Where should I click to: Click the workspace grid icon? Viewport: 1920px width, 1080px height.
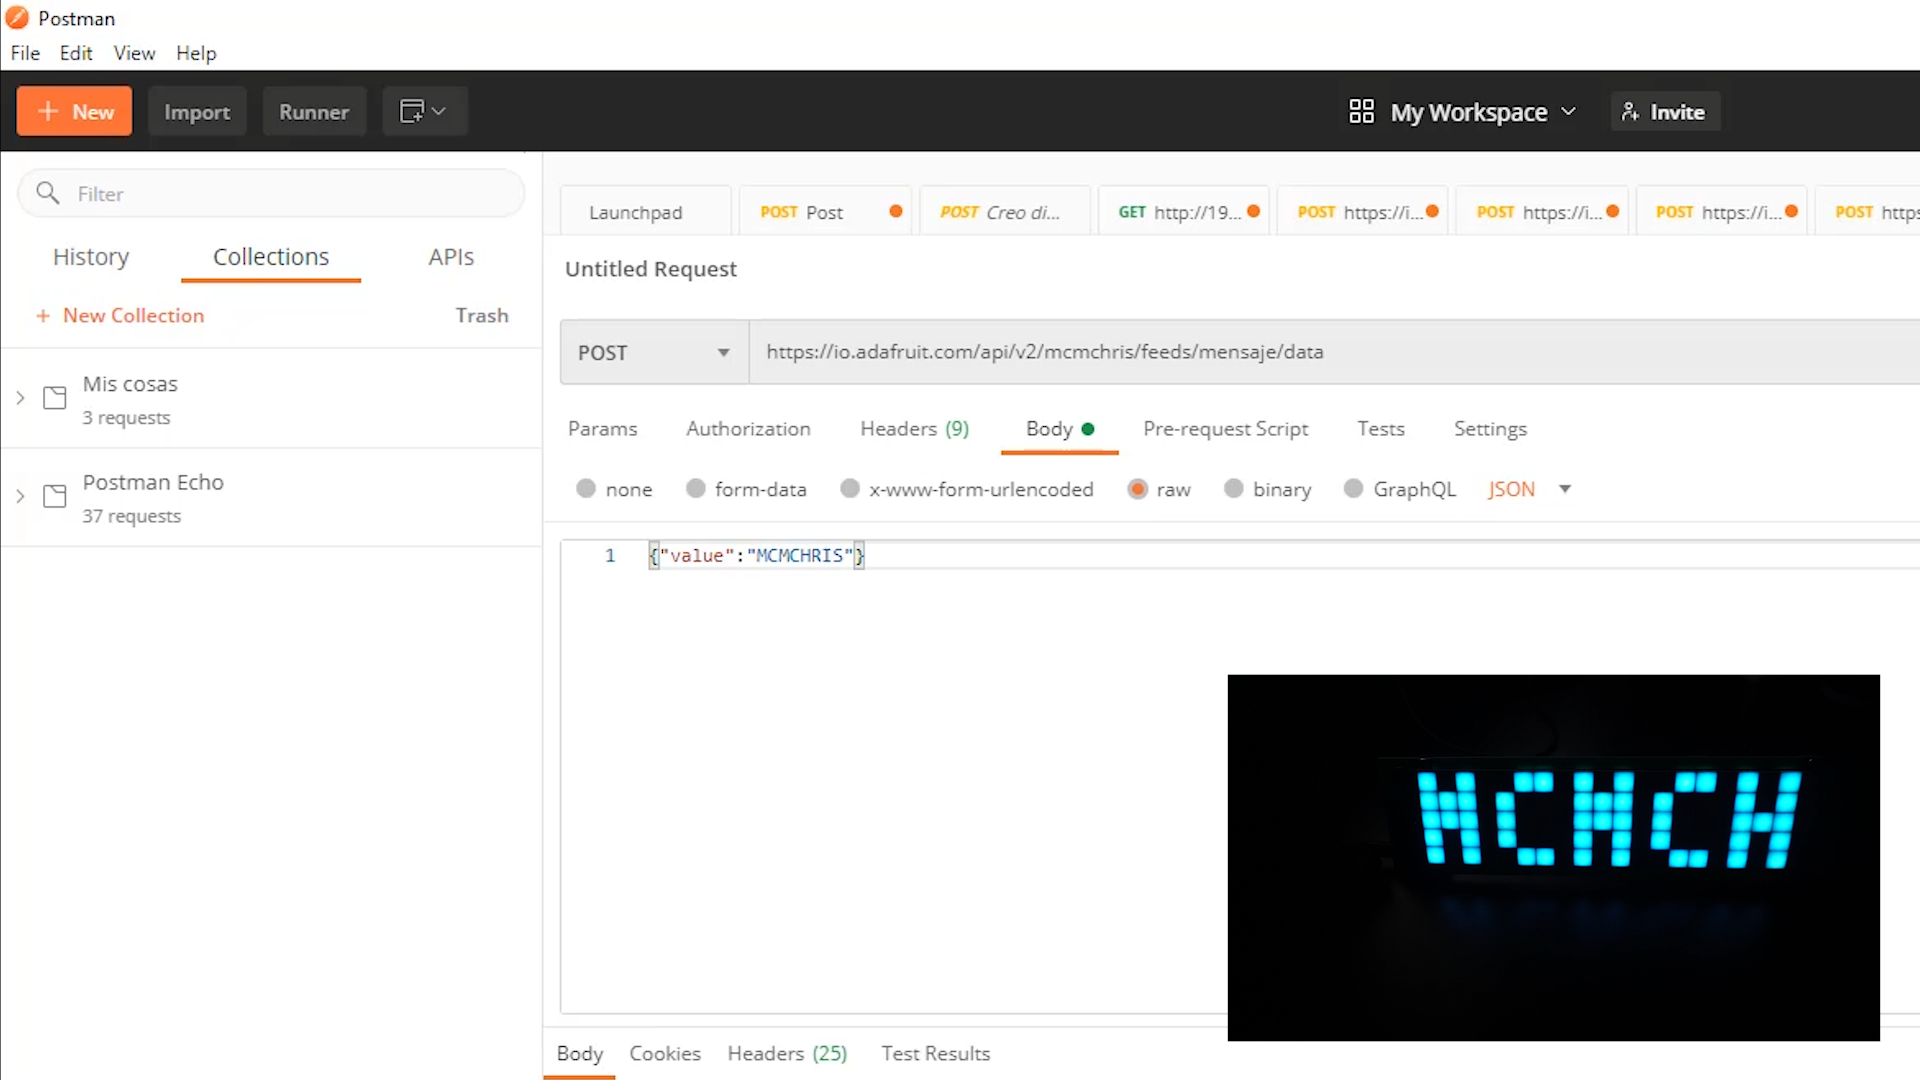[1361, 111]
